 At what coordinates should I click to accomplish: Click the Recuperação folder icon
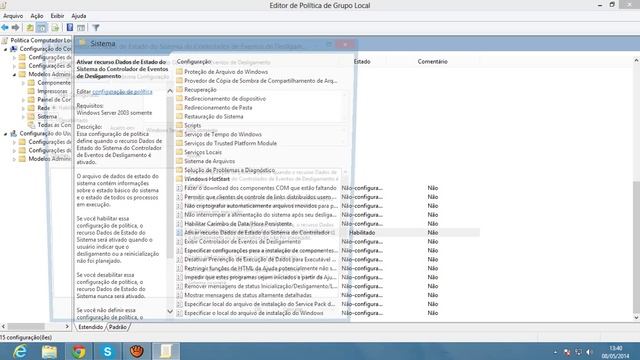point(179,89)
